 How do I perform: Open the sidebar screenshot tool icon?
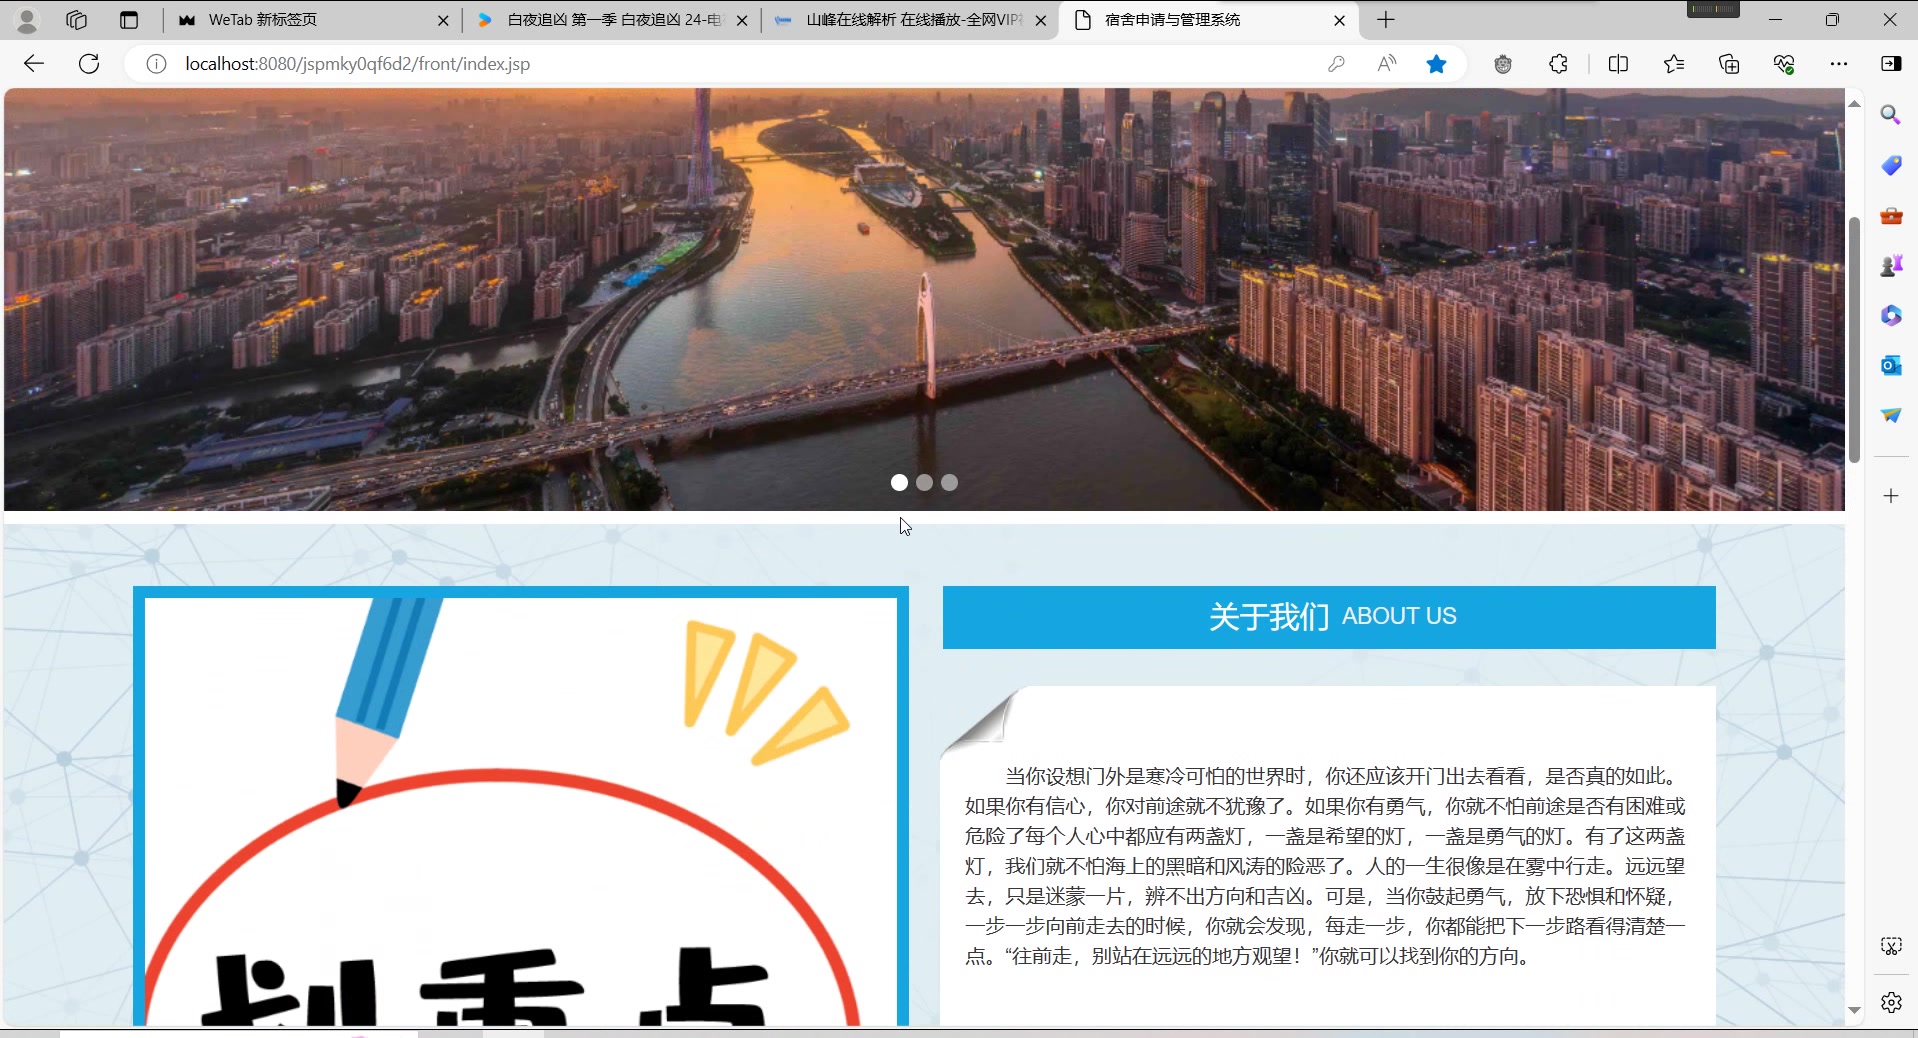click(x=1890, y=946)
